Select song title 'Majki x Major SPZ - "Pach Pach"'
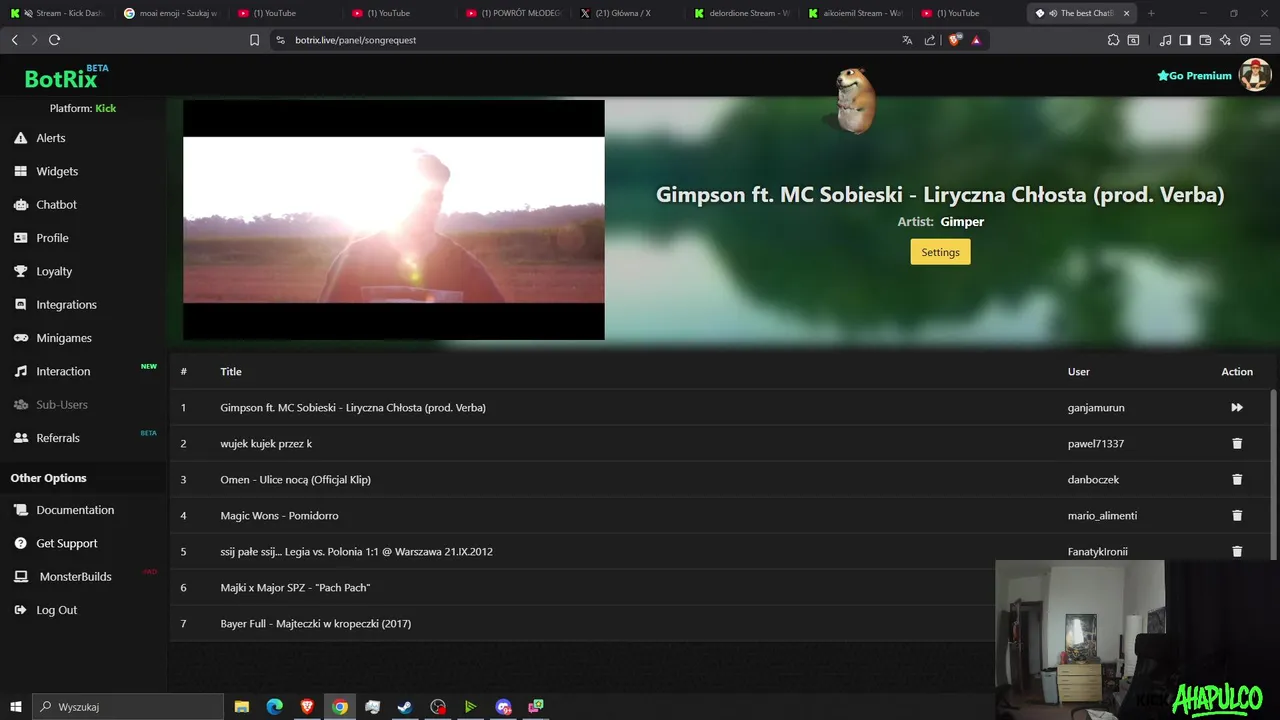1280x720 pixels. pyautogui.click(x=295, y=587)
